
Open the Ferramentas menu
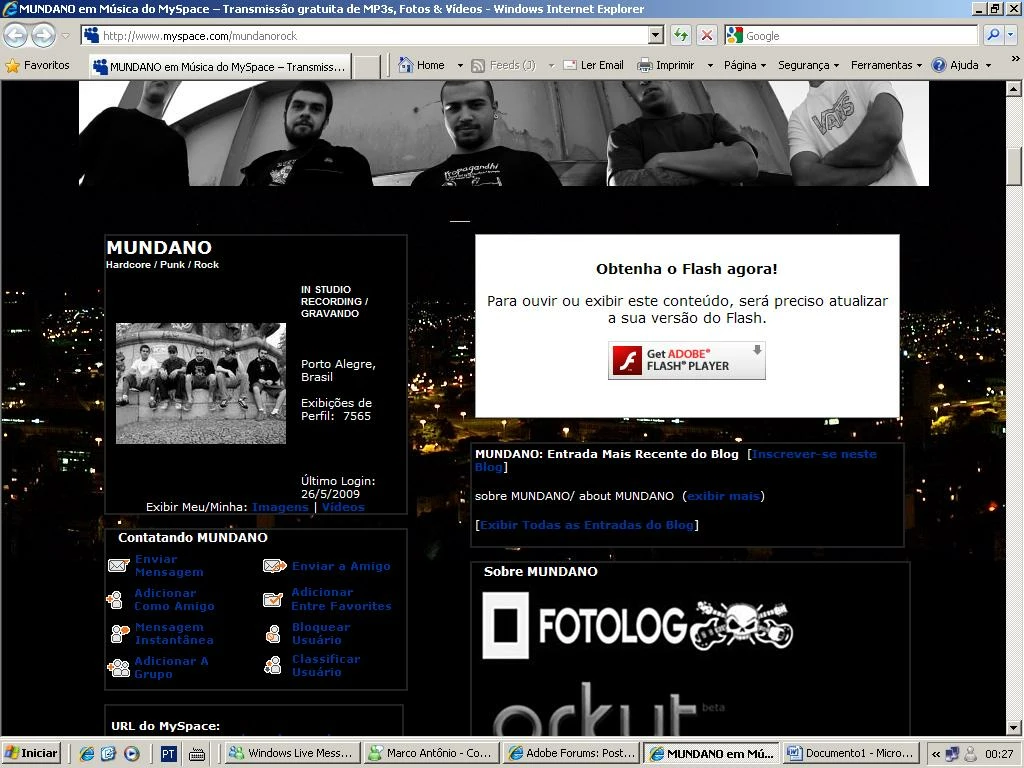pyautogui.click(x=886, y=65)
